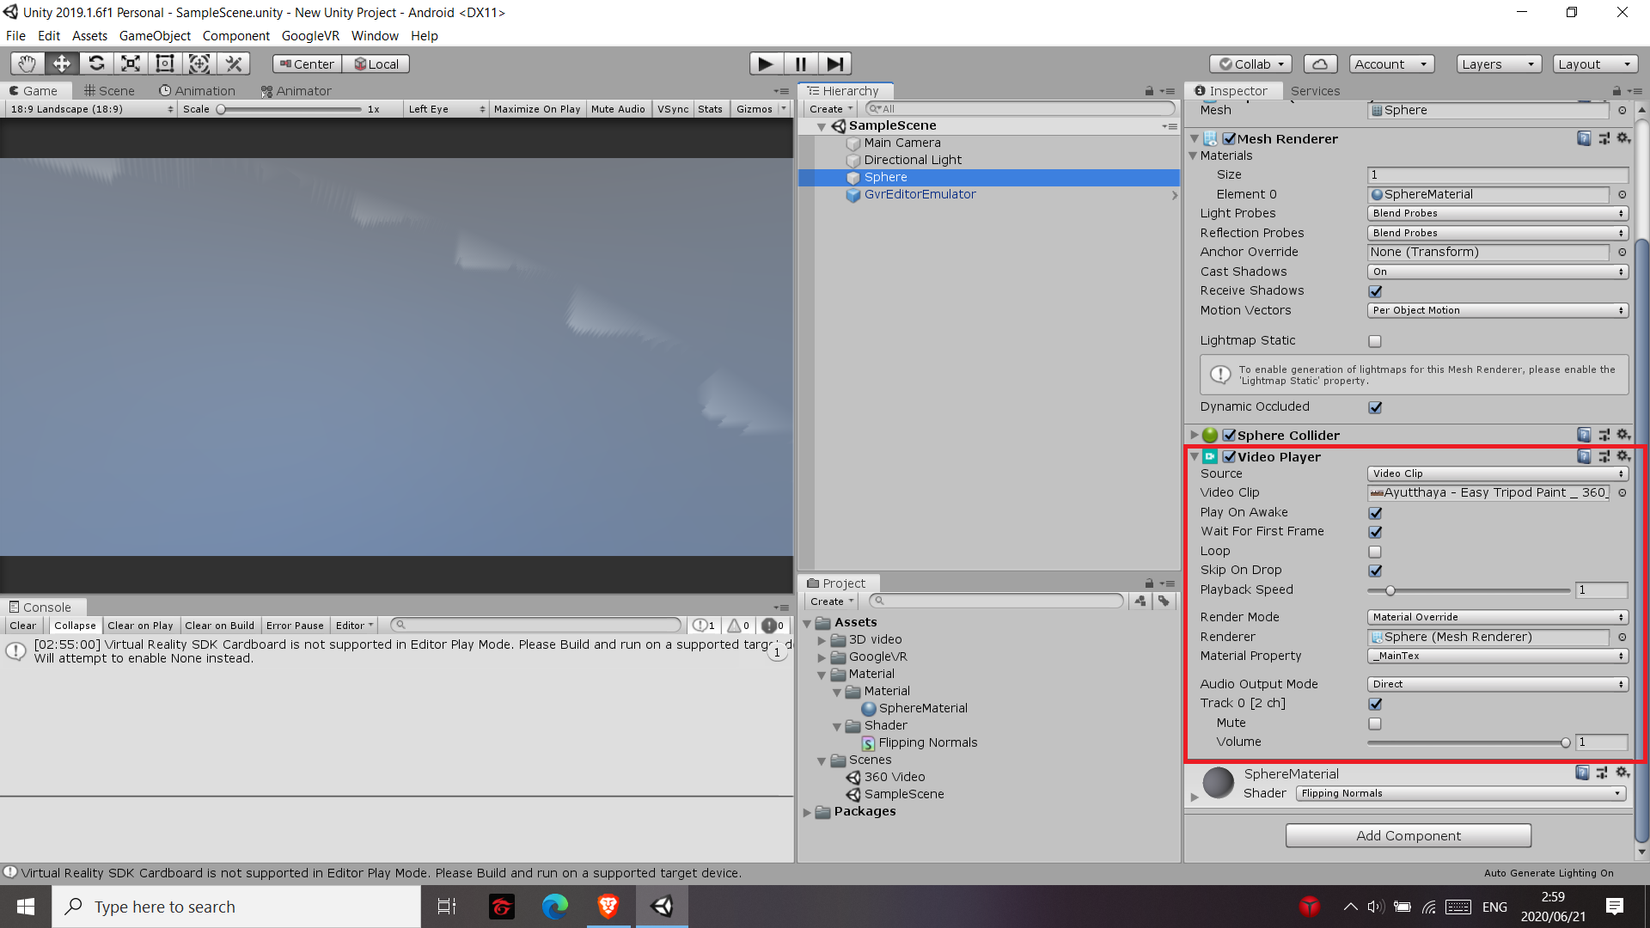
Task: Open the Cast Shadows dropdown
Action: (x=1497, y=272)
